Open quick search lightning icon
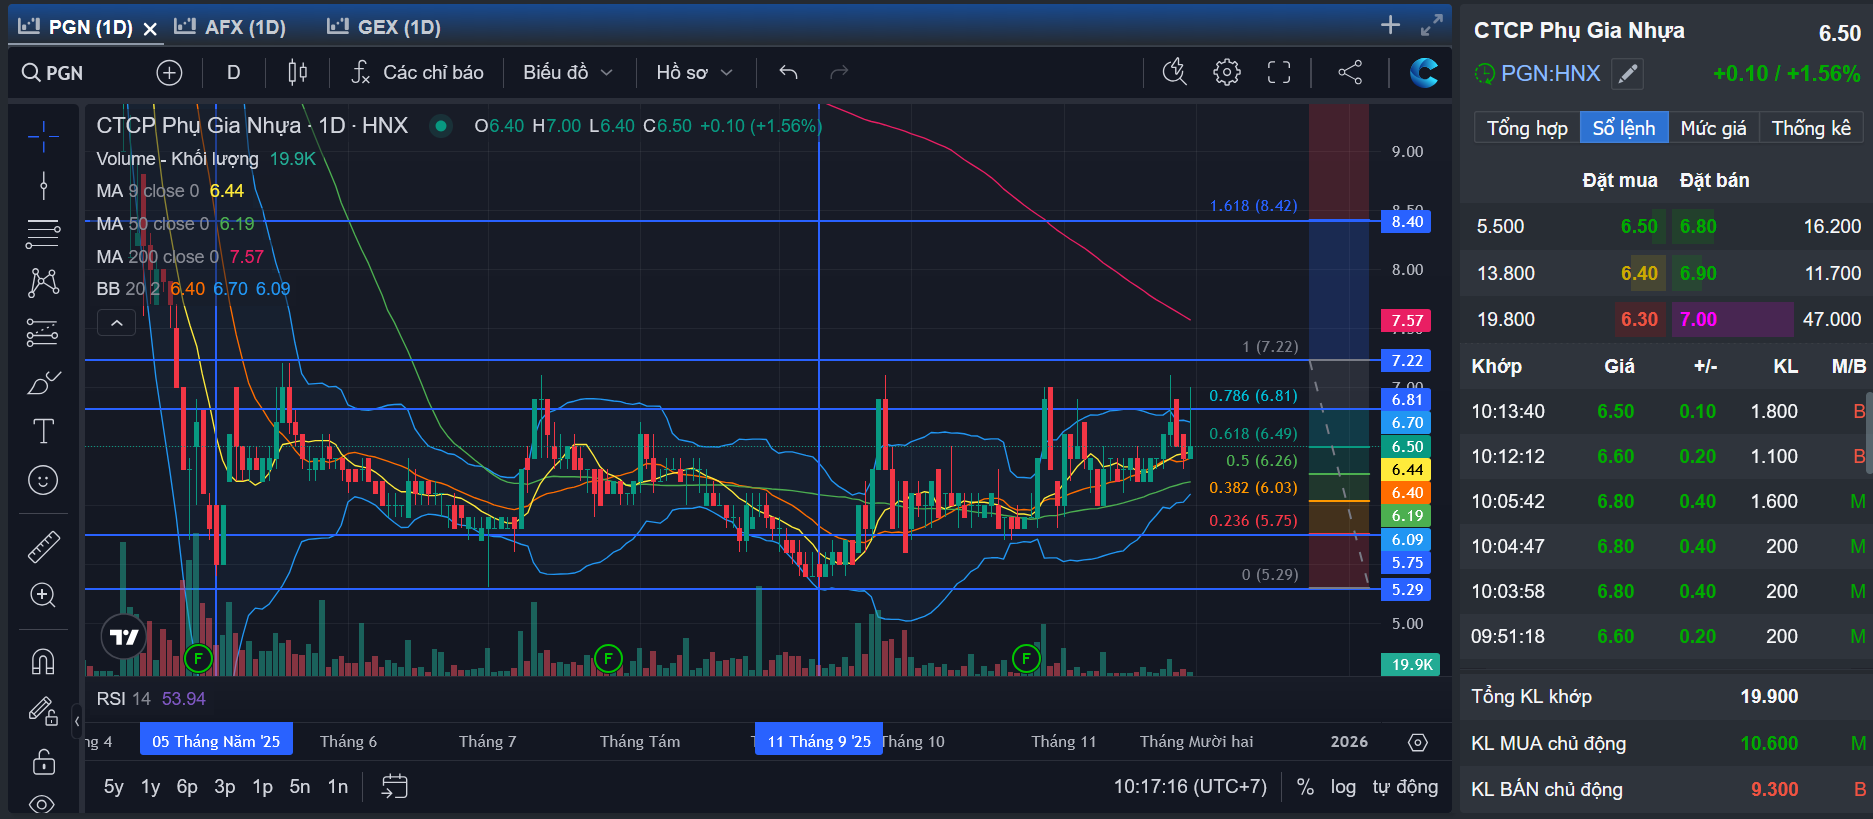1873x819 pixels. pos(1175,72)
